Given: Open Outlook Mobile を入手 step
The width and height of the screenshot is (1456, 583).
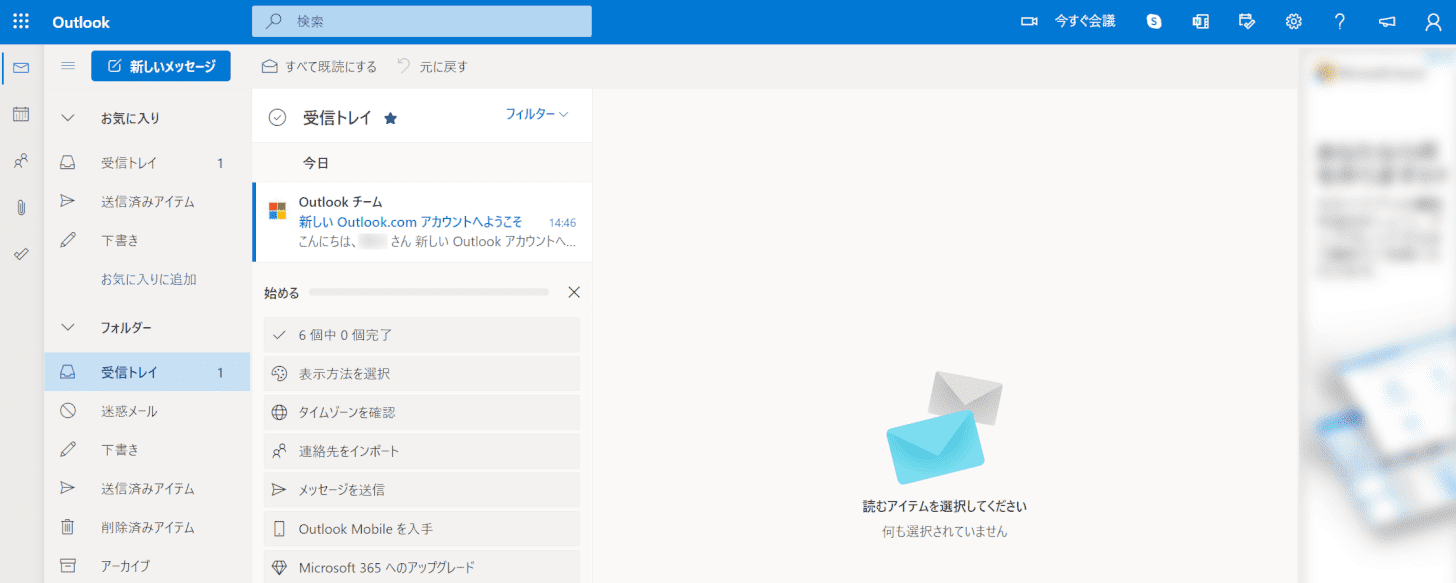Looking at the screenshot, I should pyautogui.click(x=422, y=529).
